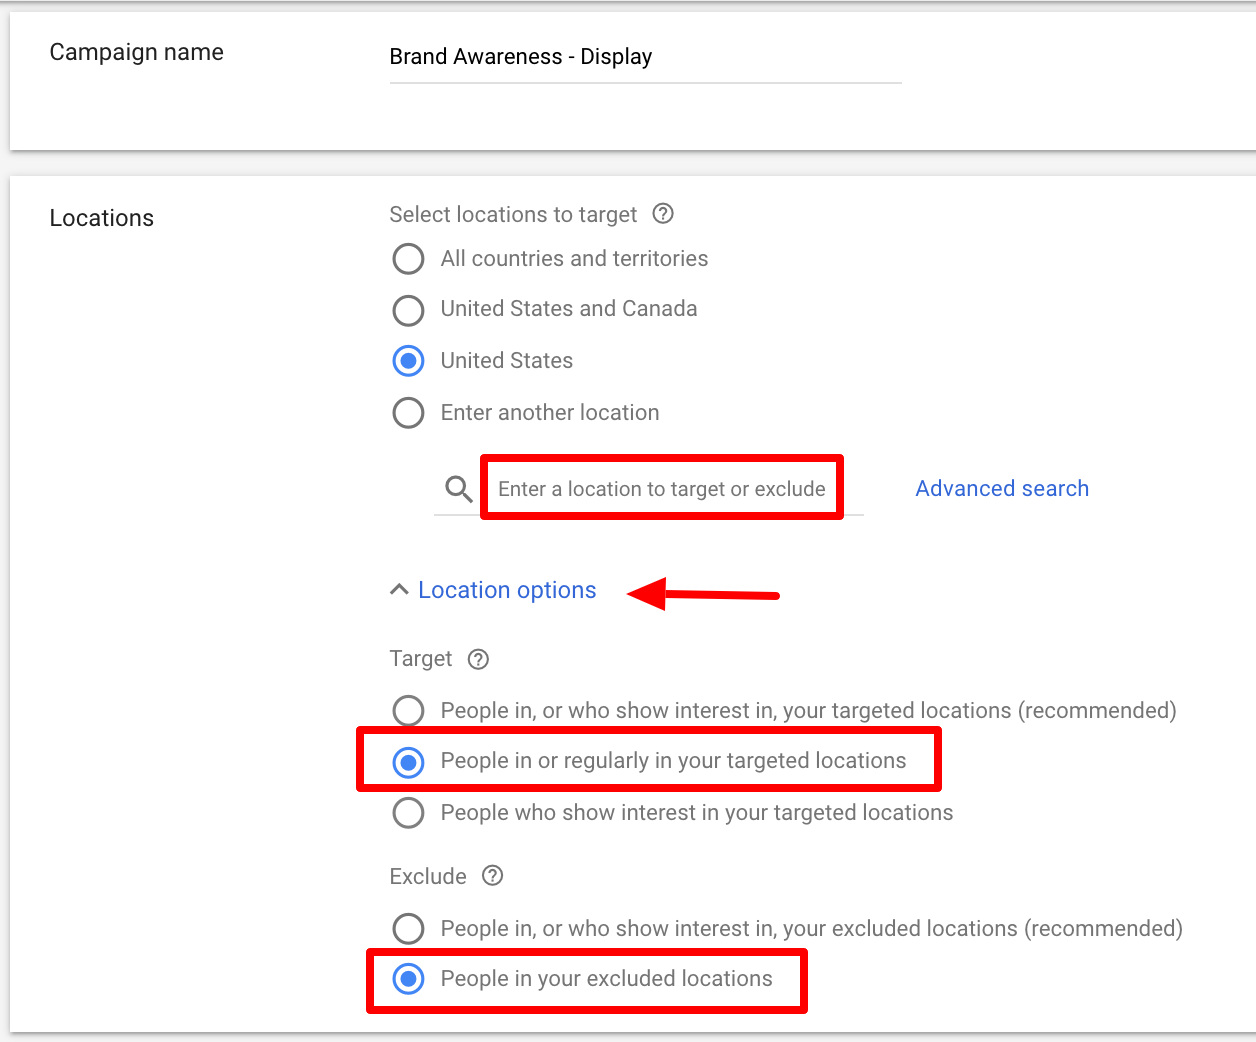
Task: Open the help icon next to Target
Action: tap(478, 659)
